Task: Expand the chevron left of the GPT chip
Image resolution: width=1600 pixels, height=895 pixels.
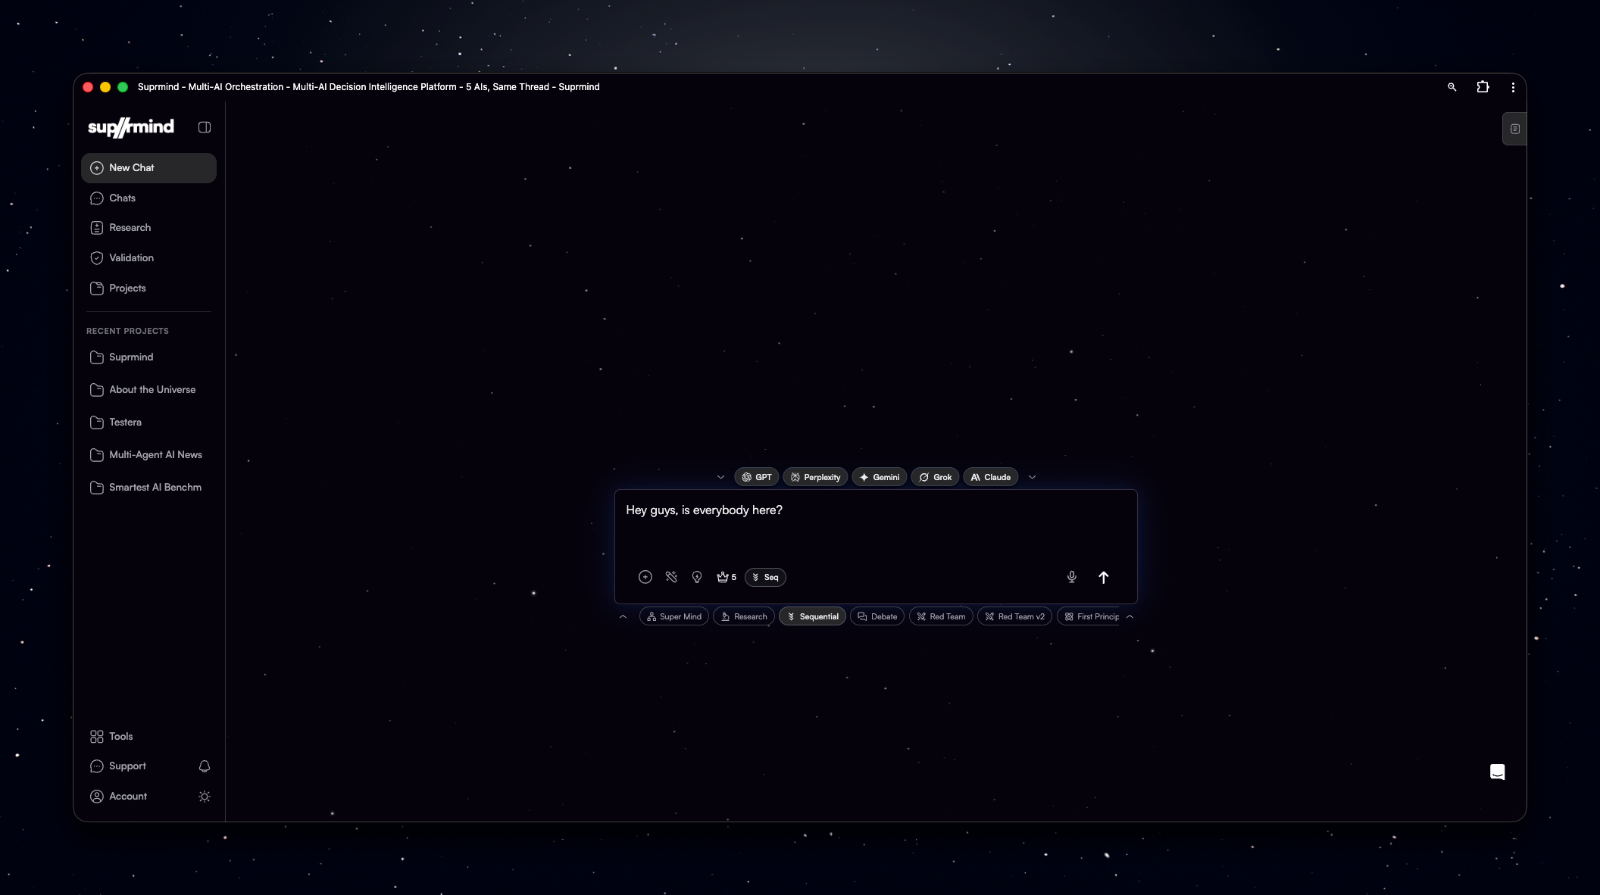Action: [x=720, y=477]
